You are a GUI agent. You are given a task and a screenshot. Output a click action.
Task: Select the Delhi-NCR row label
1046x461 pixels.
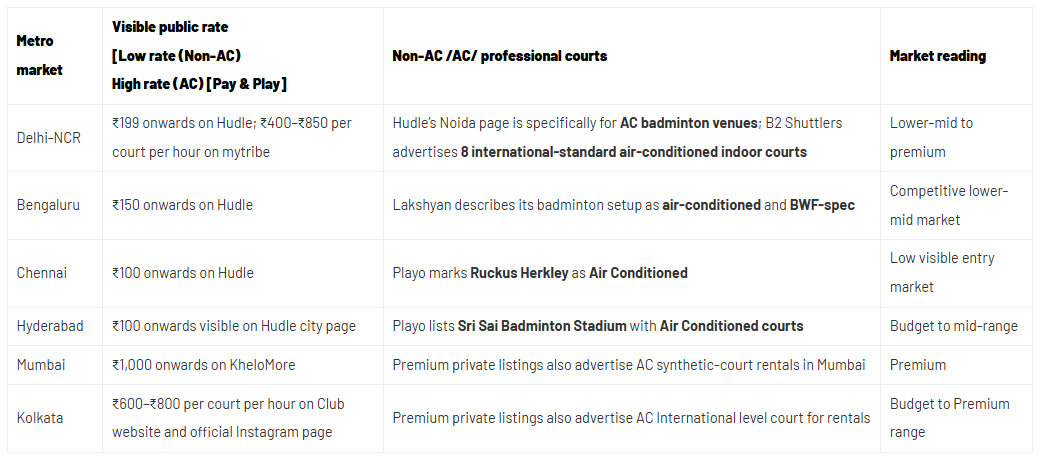coord(49,138)
